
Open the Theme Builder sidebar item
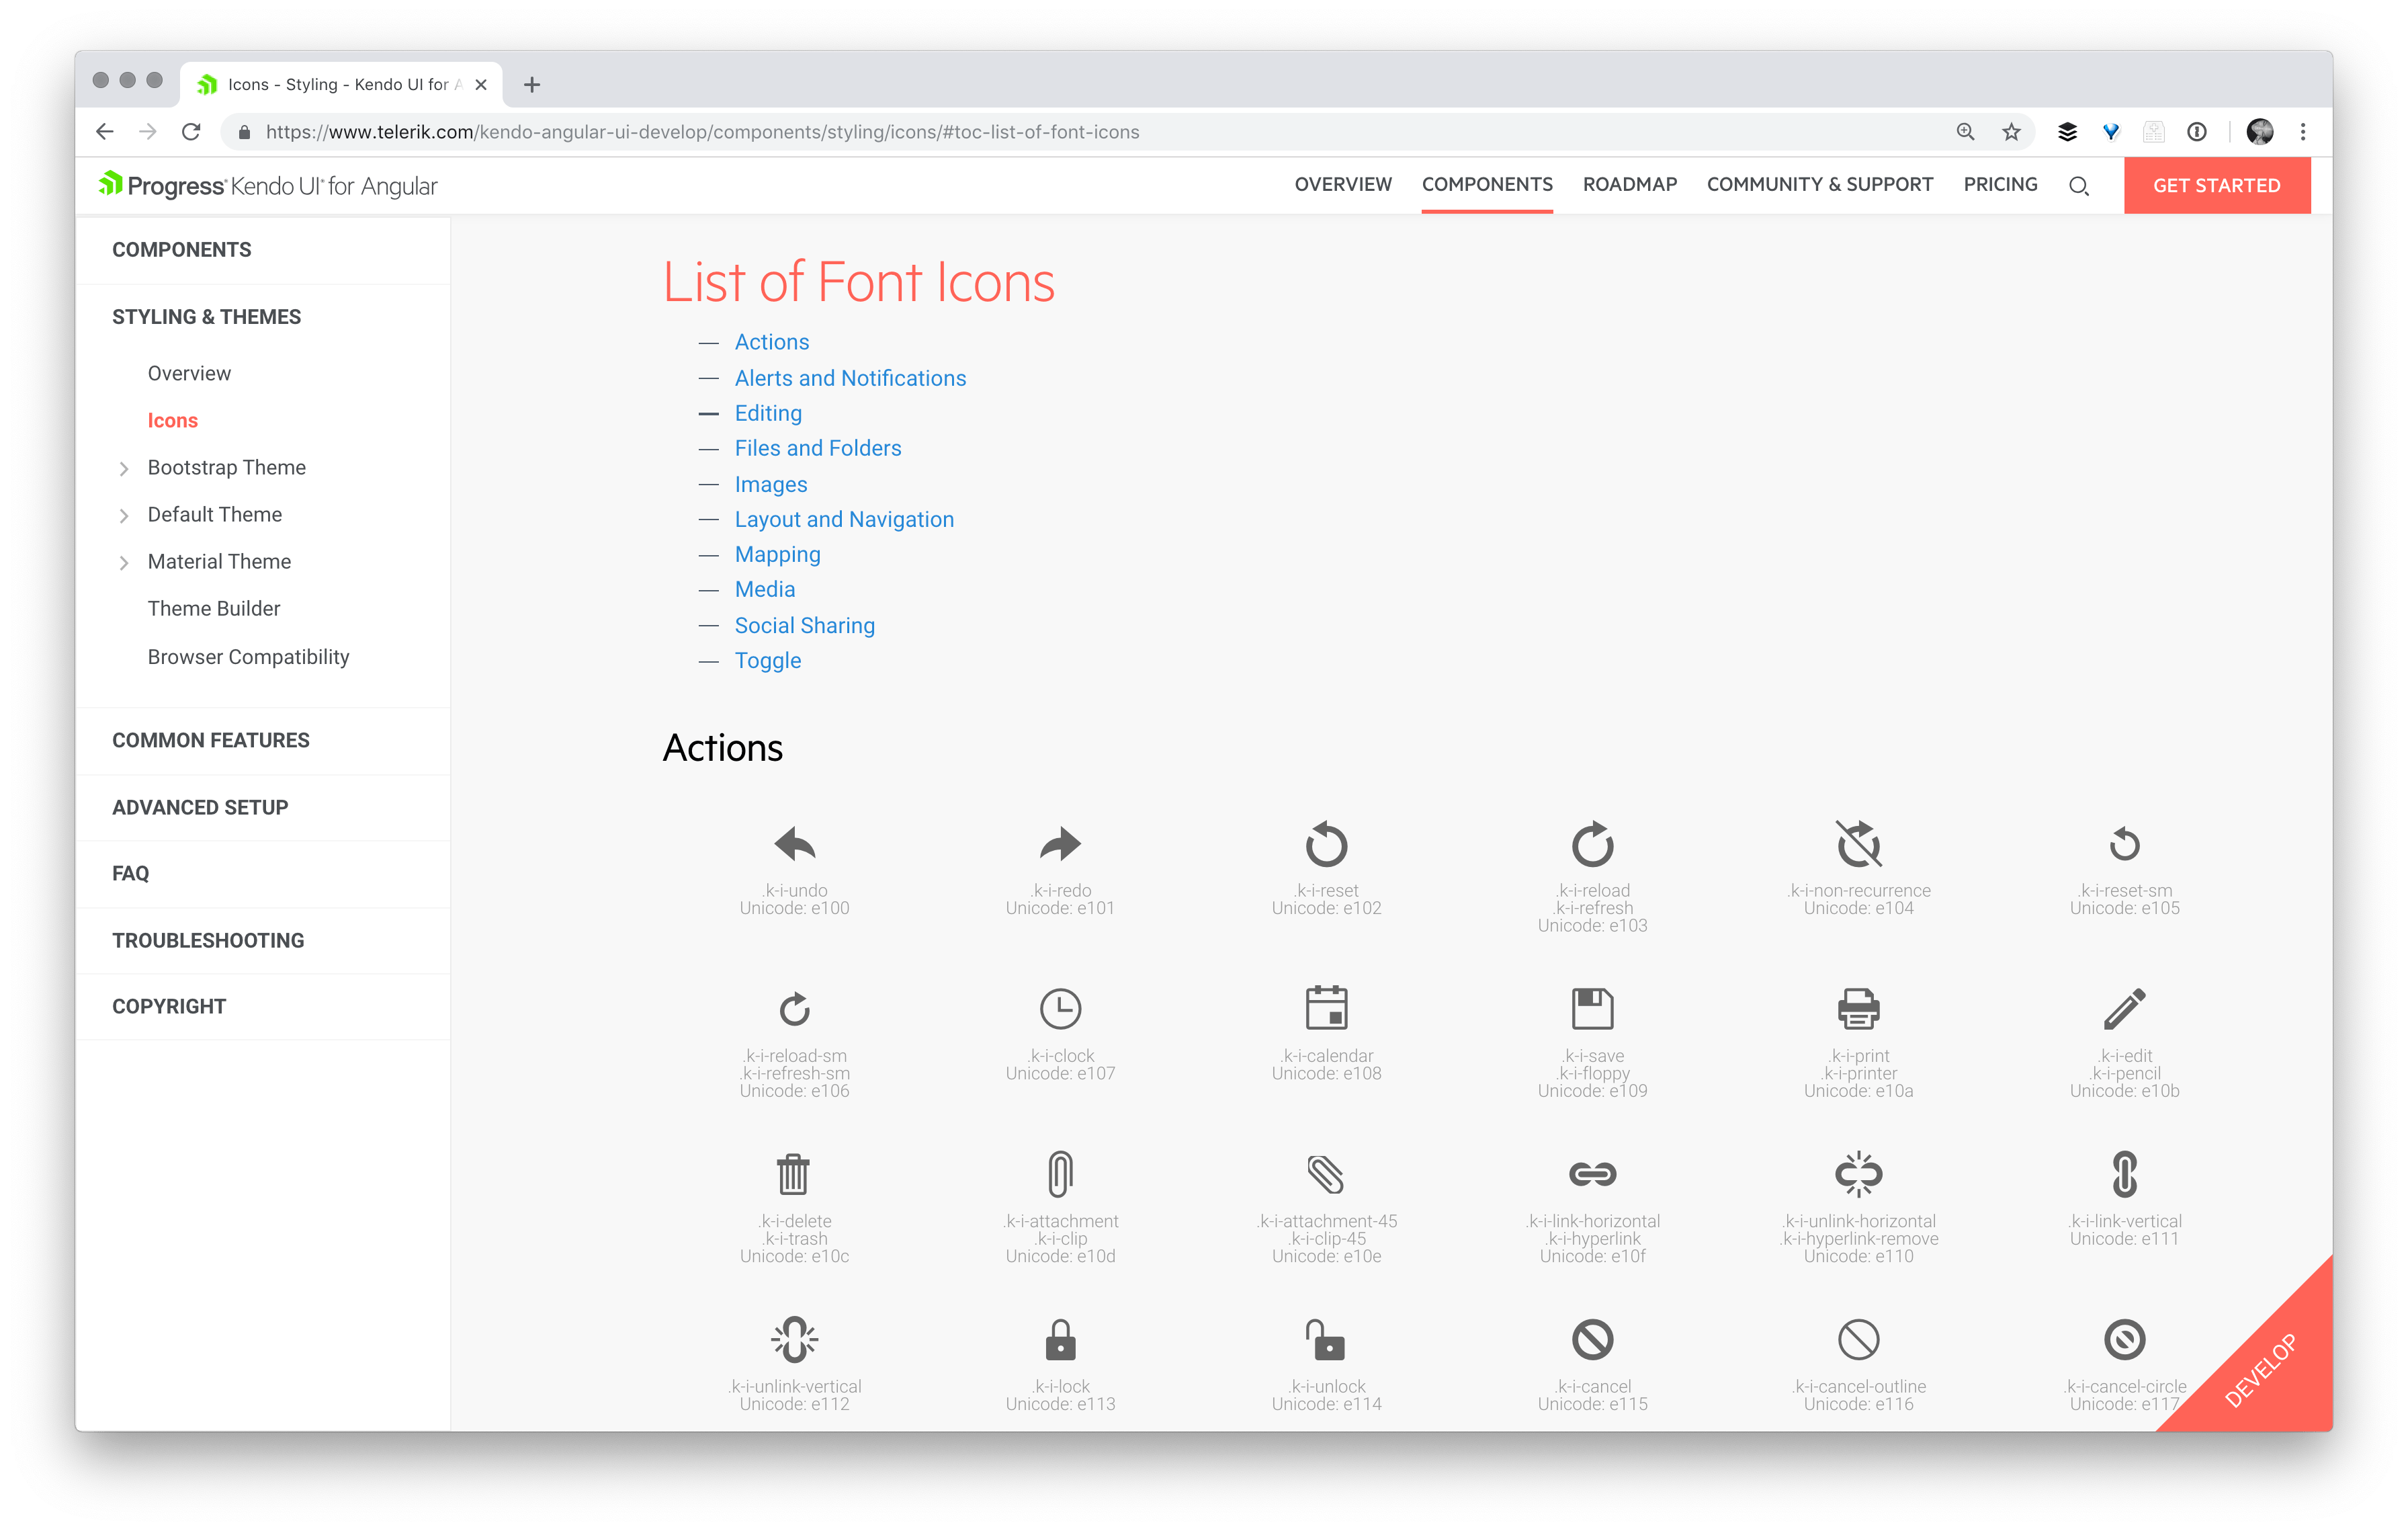click(214, 609)
